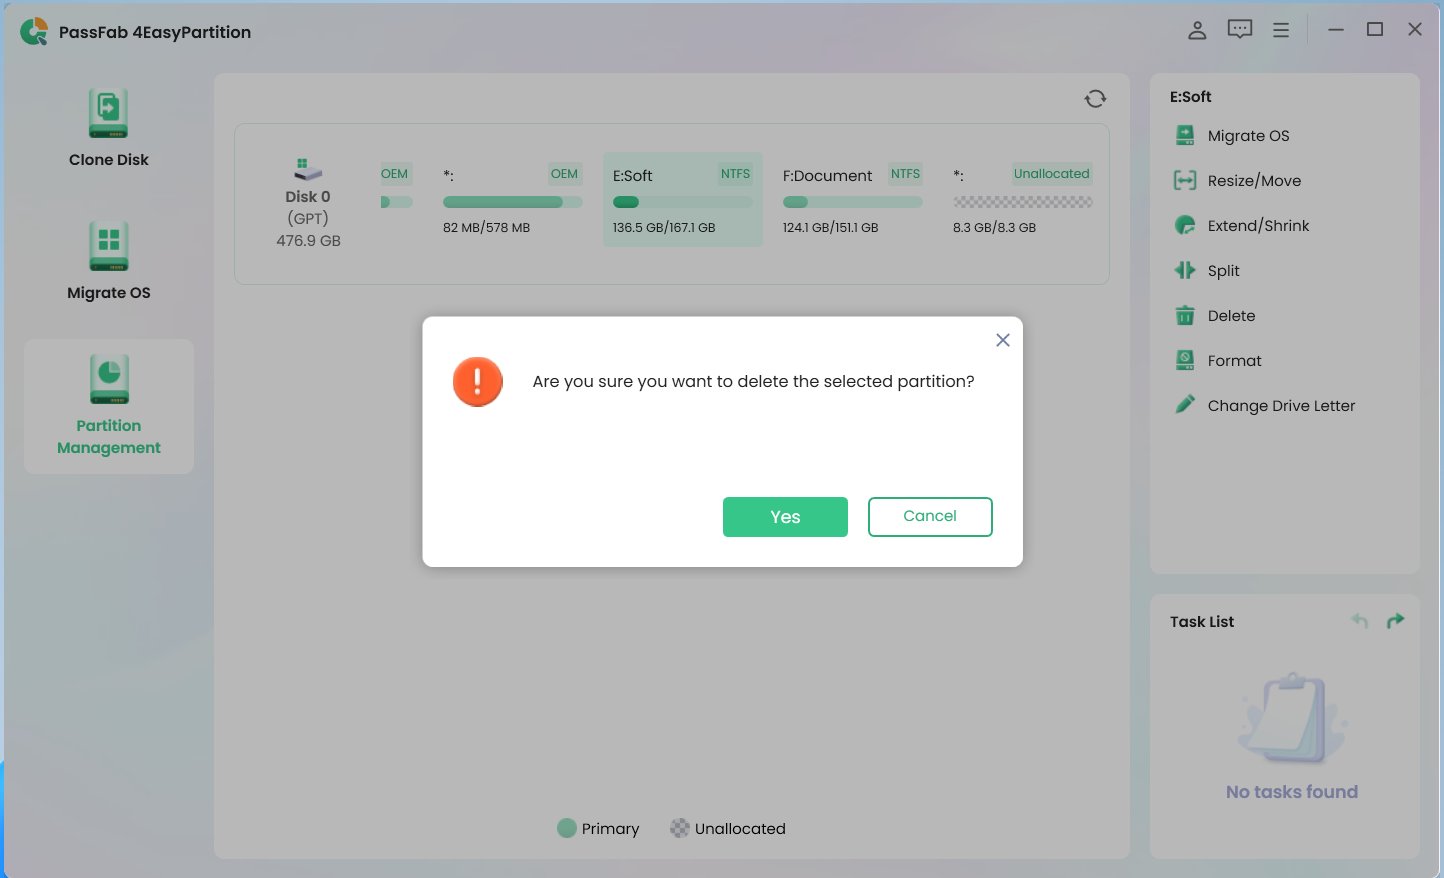Click the redo arrow in Task List

(1396, 620)
